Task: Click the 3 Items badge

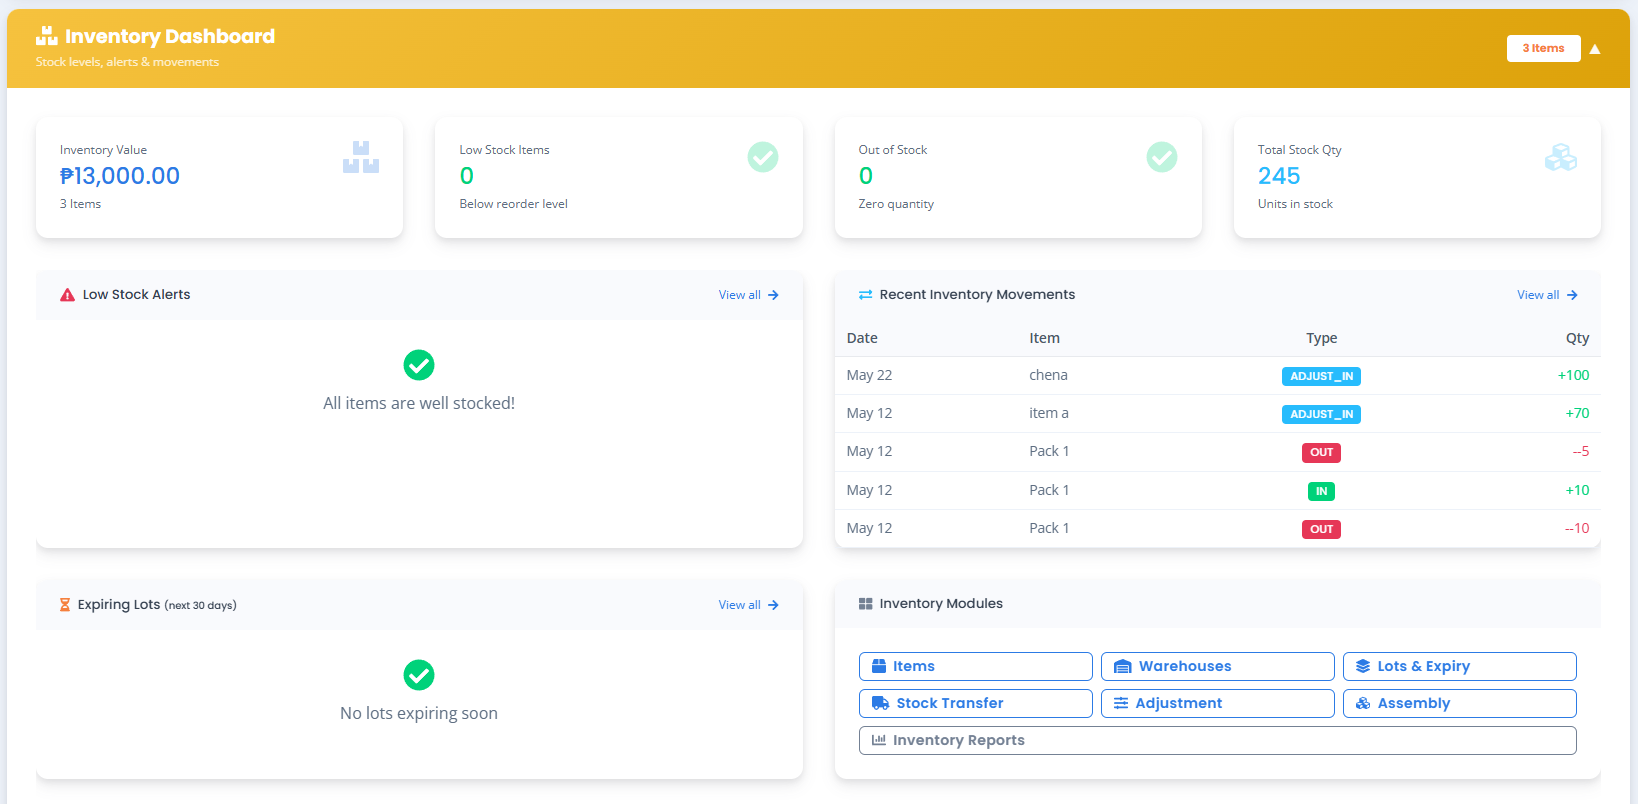Action: 1543,48
